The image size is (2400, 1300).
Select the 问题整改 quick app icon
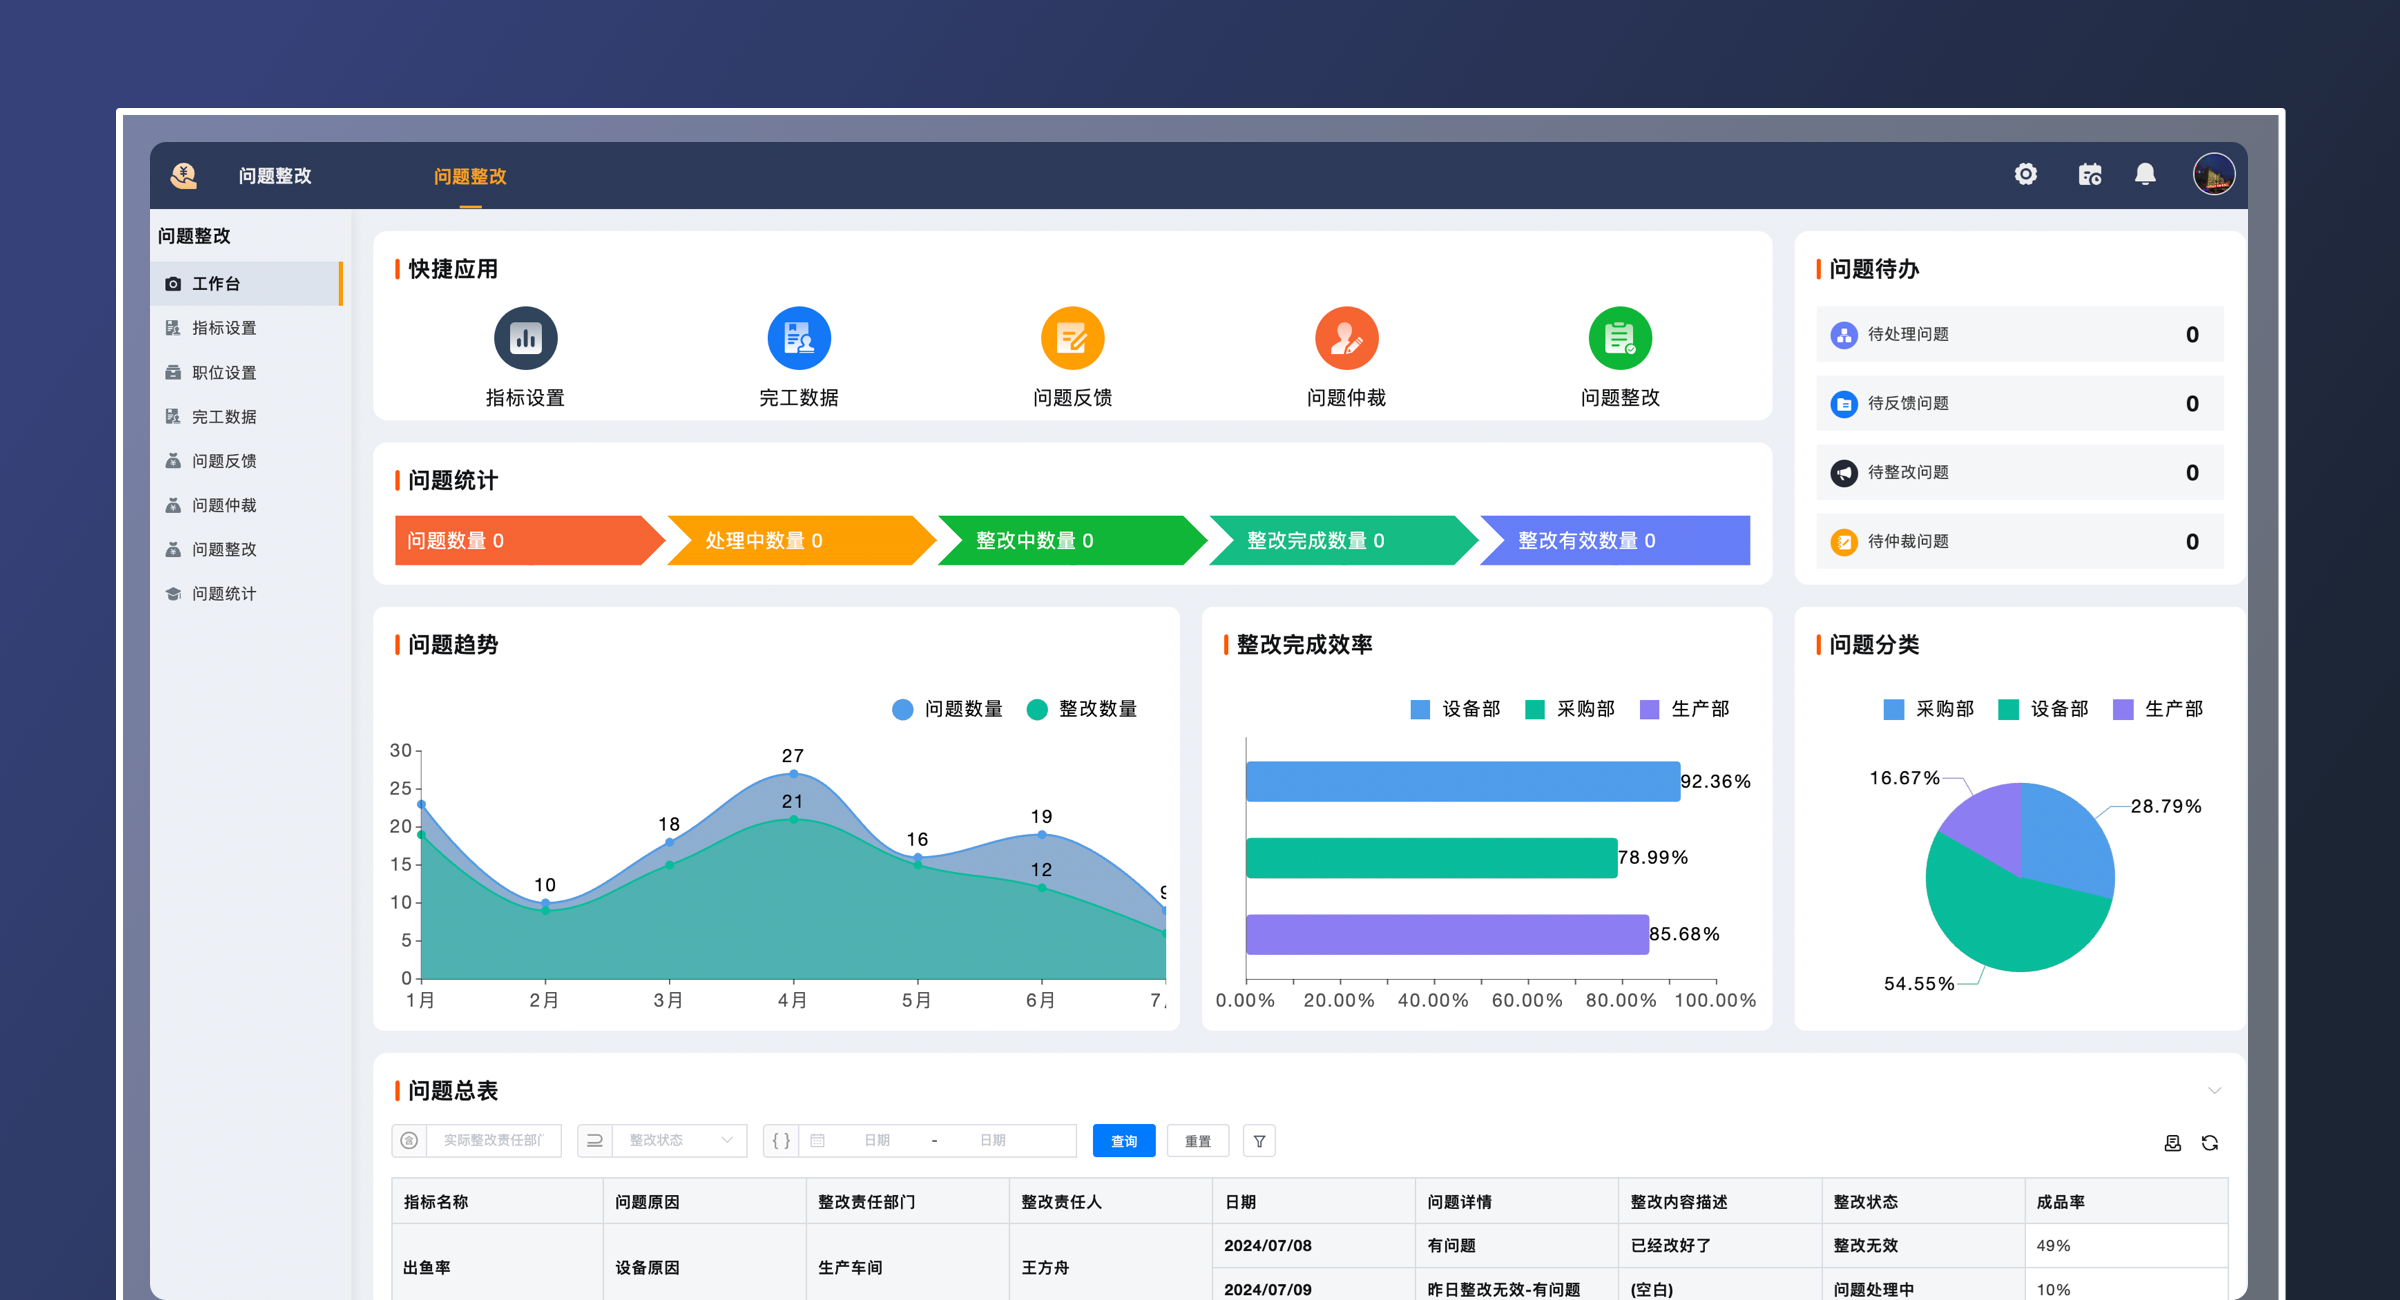[x=1620, y=338]
